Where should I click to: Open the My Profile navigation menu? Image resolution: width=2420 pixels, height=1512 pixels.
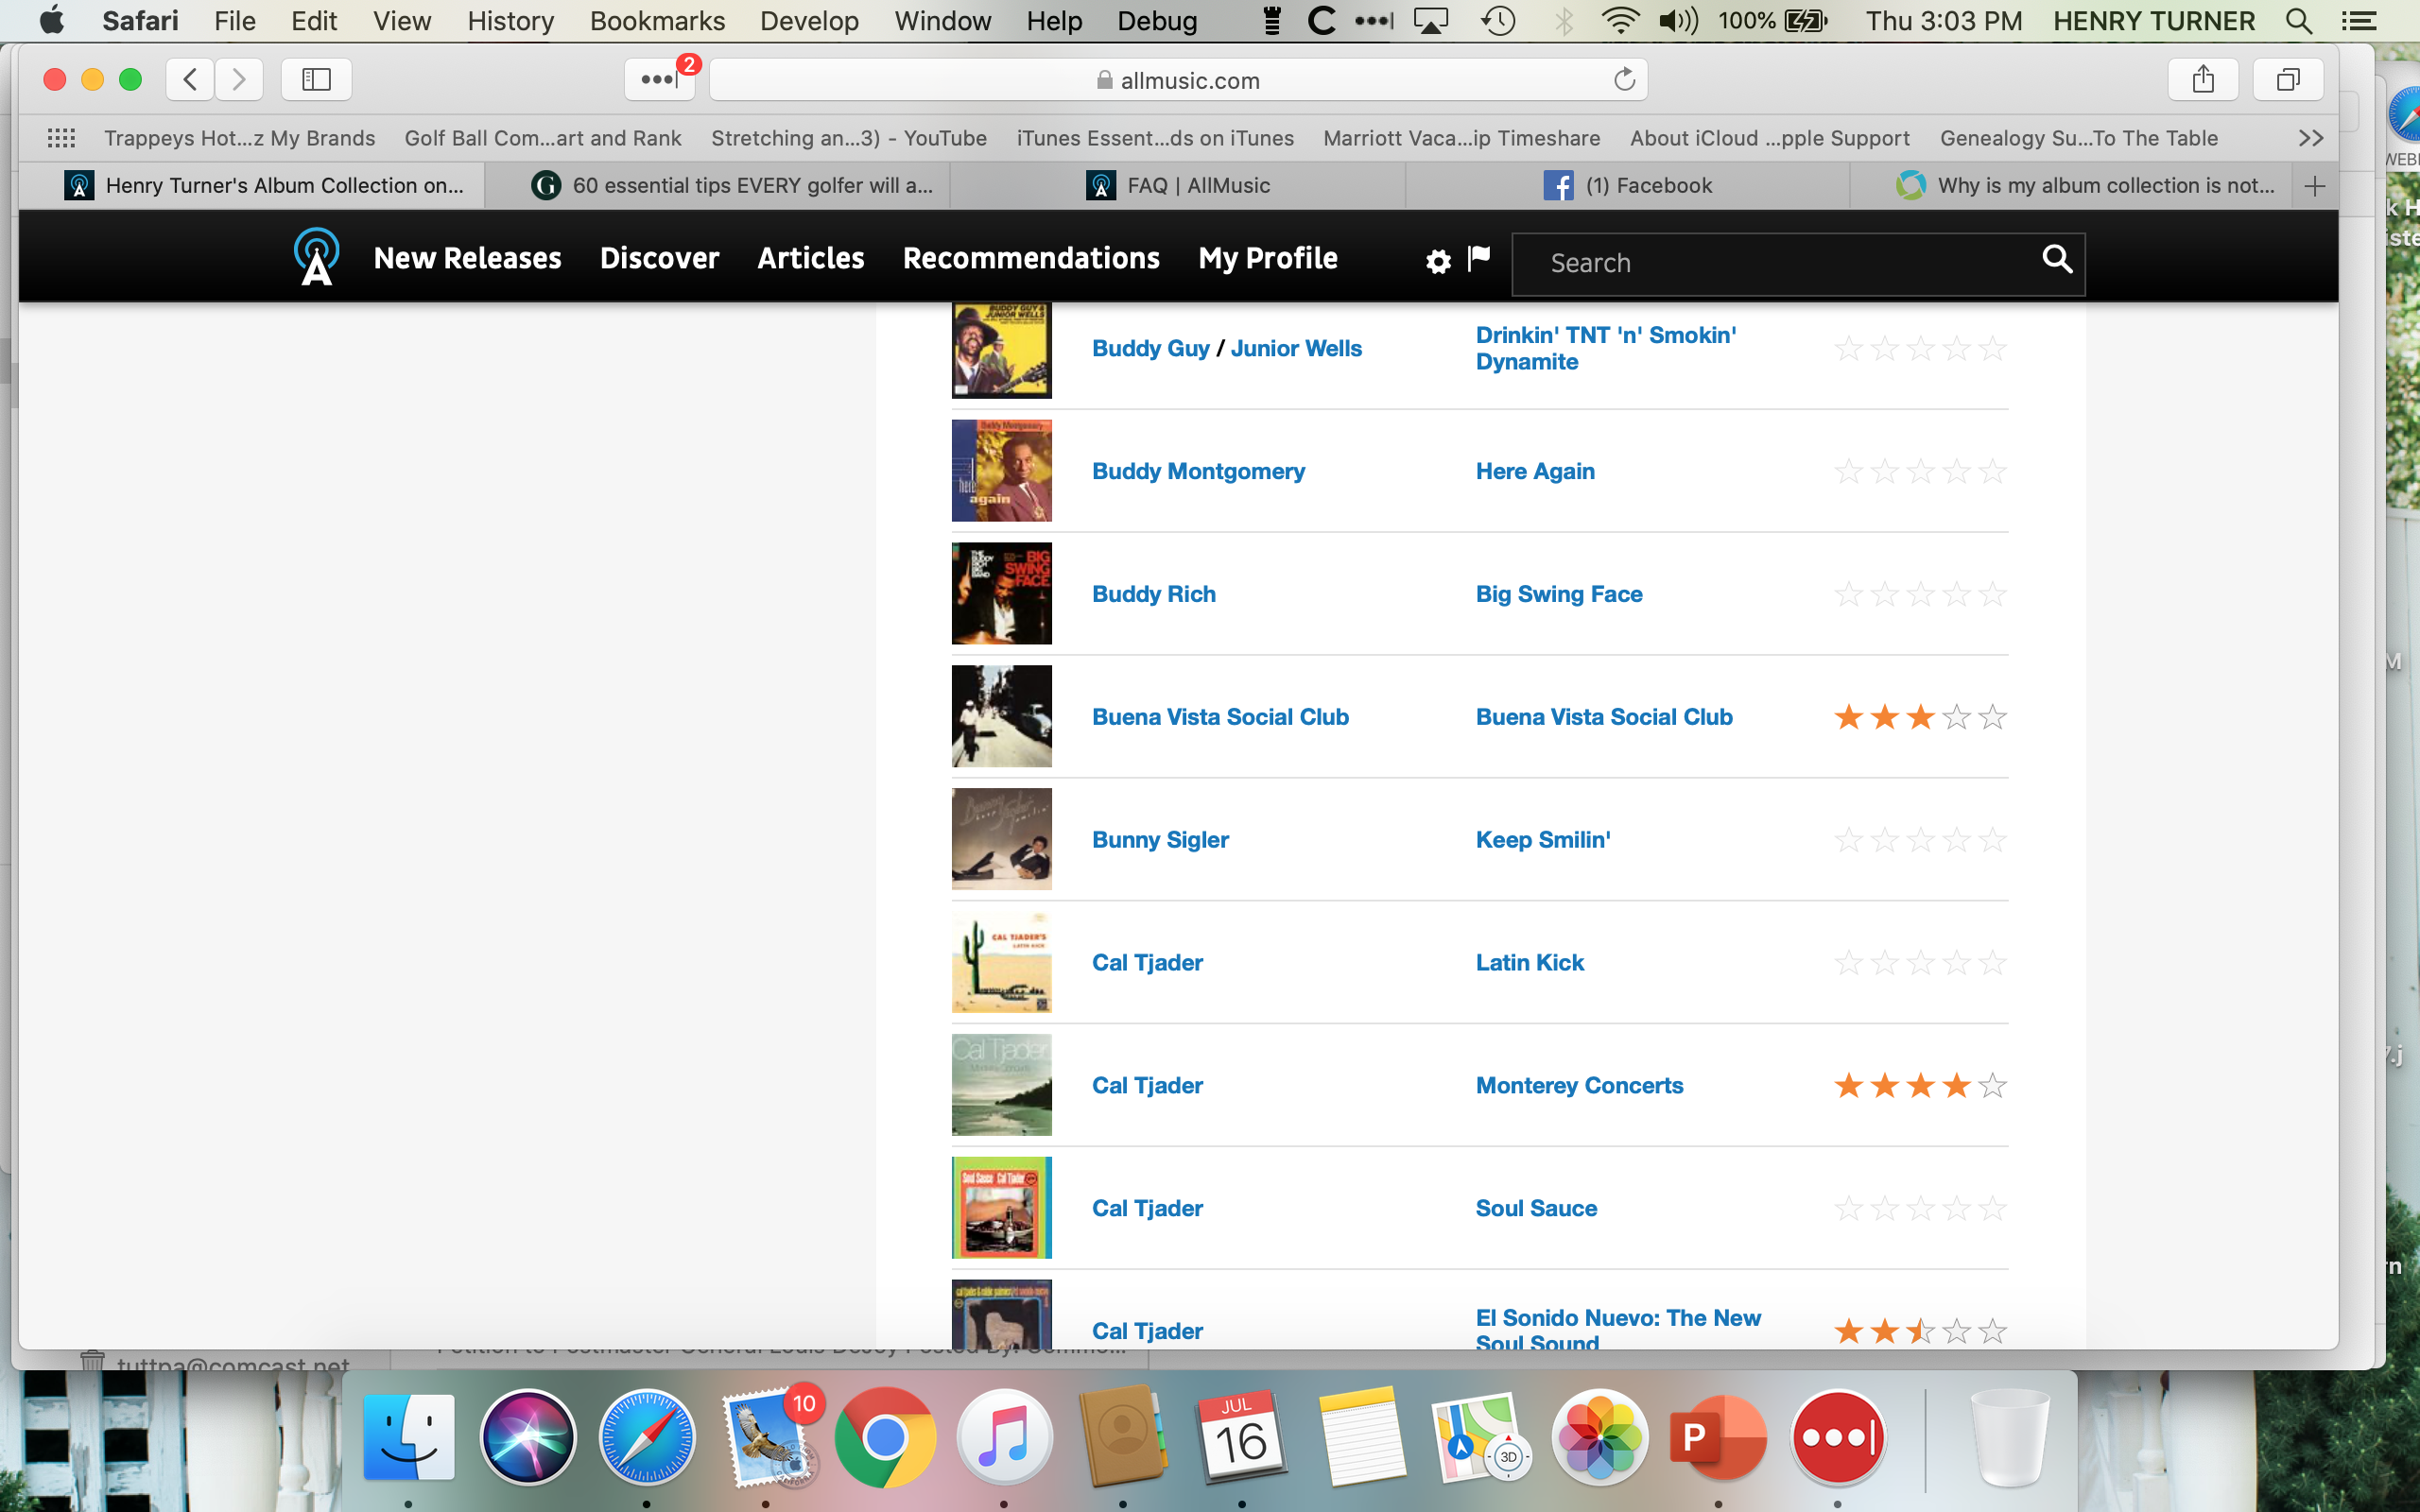(1267, 258)
